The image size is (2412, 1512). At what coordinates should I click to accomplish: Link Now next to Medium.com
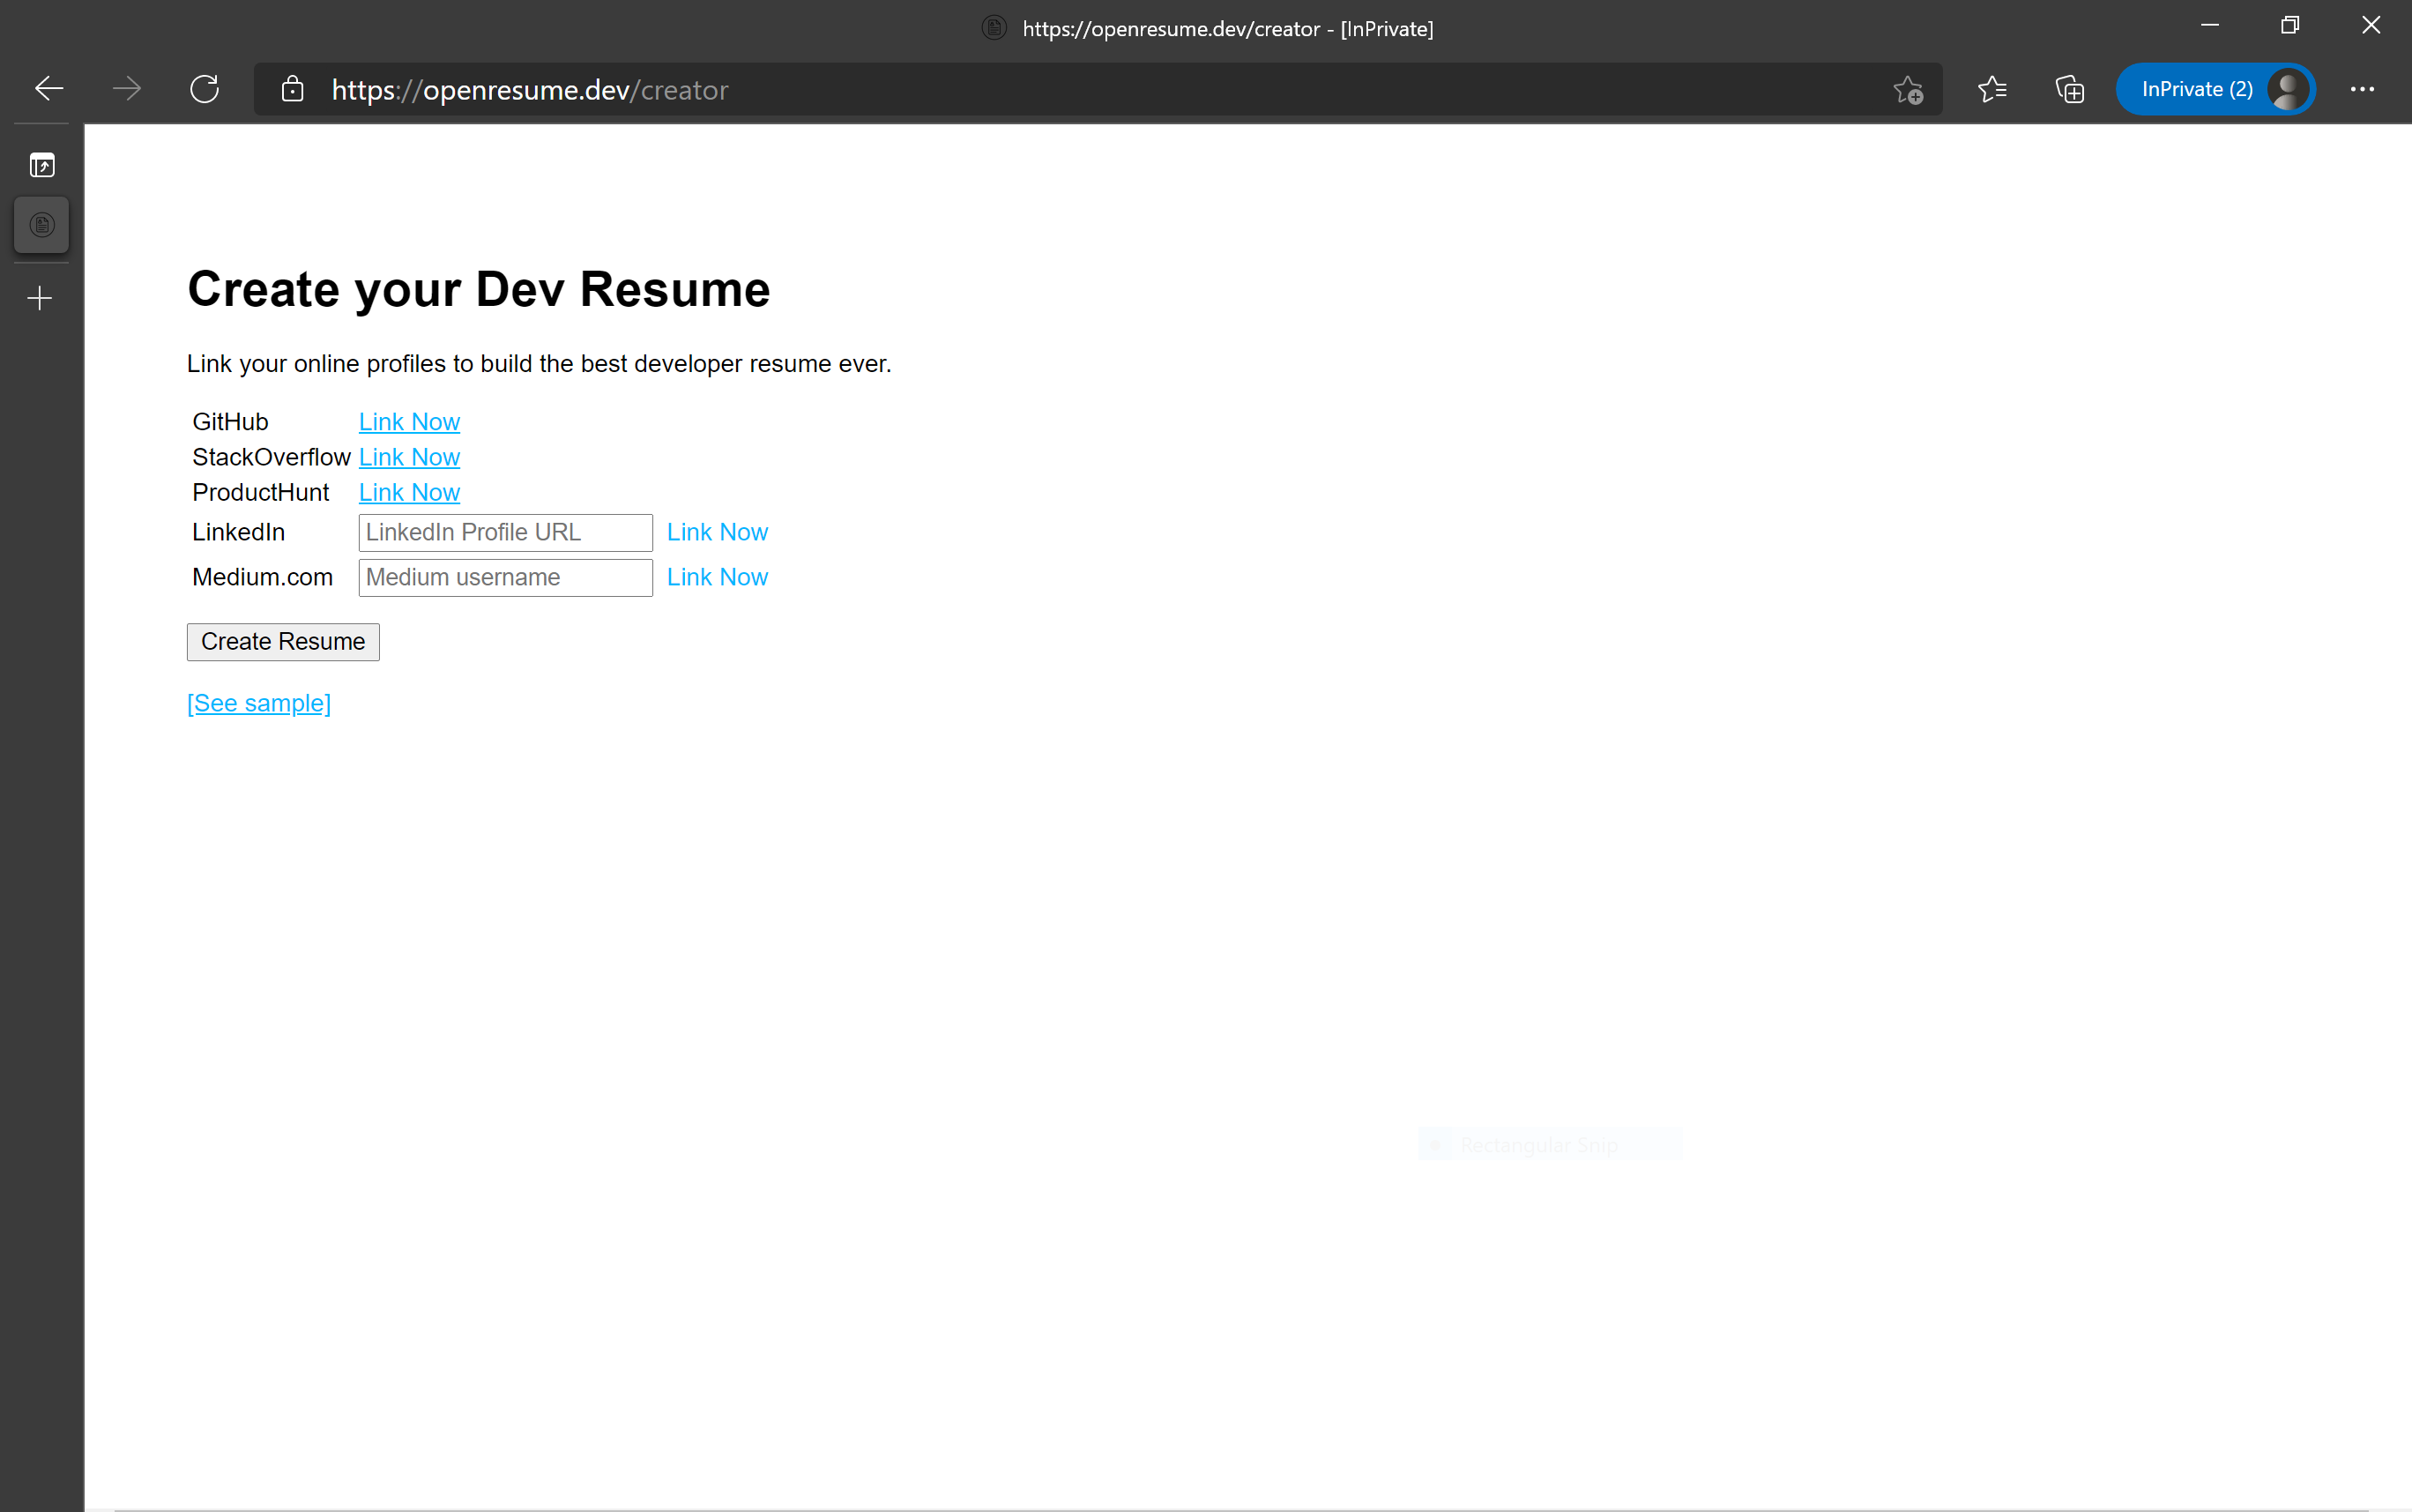pos(717,577)
